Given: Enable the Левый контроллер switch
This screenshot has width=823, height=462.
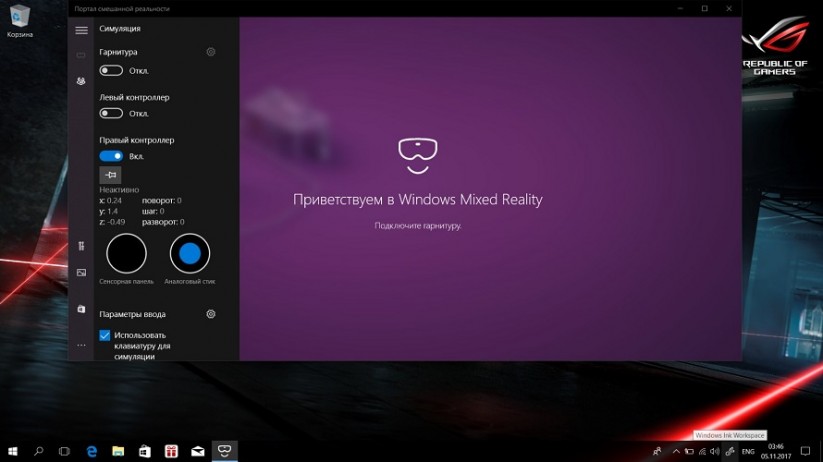Looking at the screenshot, I should click(x=111, y=113).
